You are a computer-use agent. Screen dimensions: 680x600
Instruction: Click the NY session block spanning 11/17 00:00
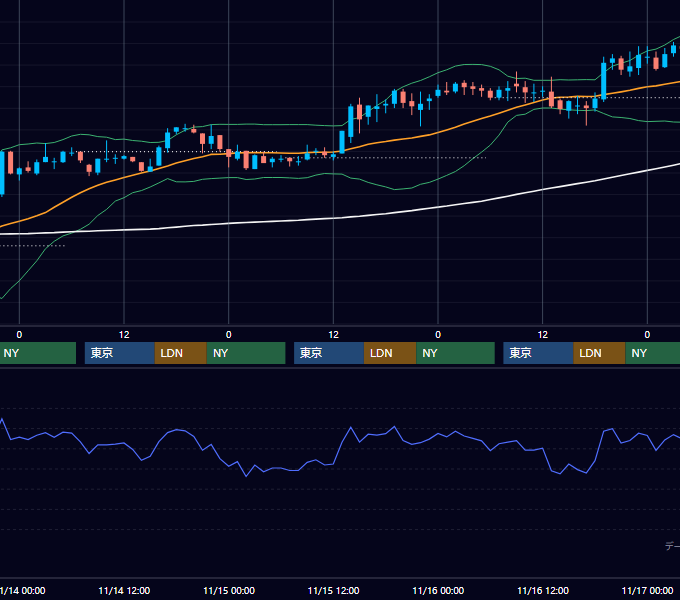point(653,353)
